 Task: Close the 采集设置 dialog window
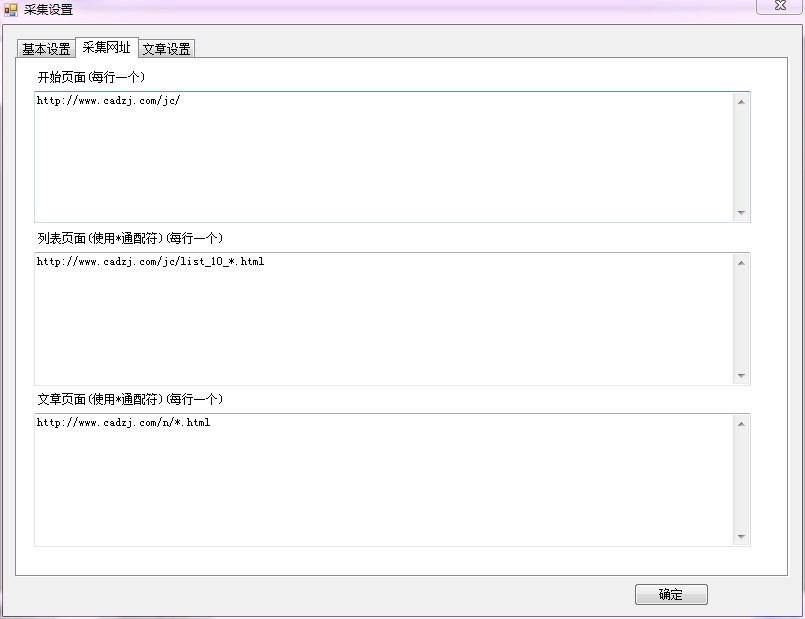click(x=780, y=7)
